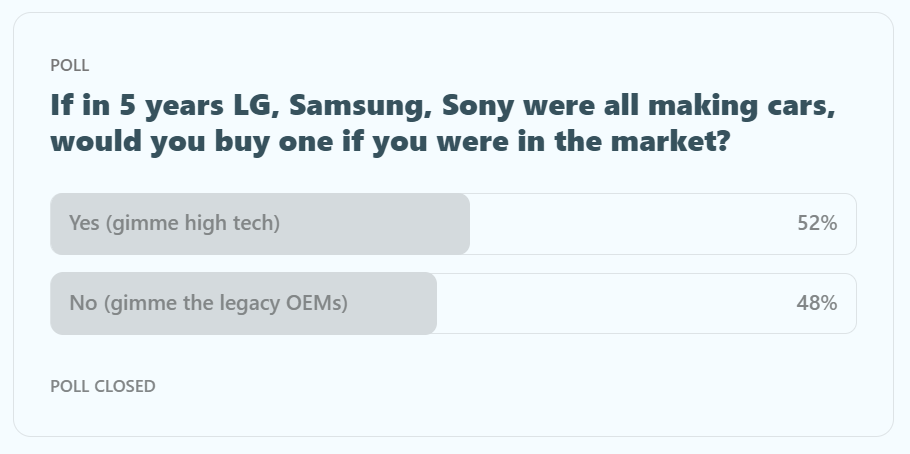Click the 52% result percentage
The image size is (910, 454).
click(816, 223)
